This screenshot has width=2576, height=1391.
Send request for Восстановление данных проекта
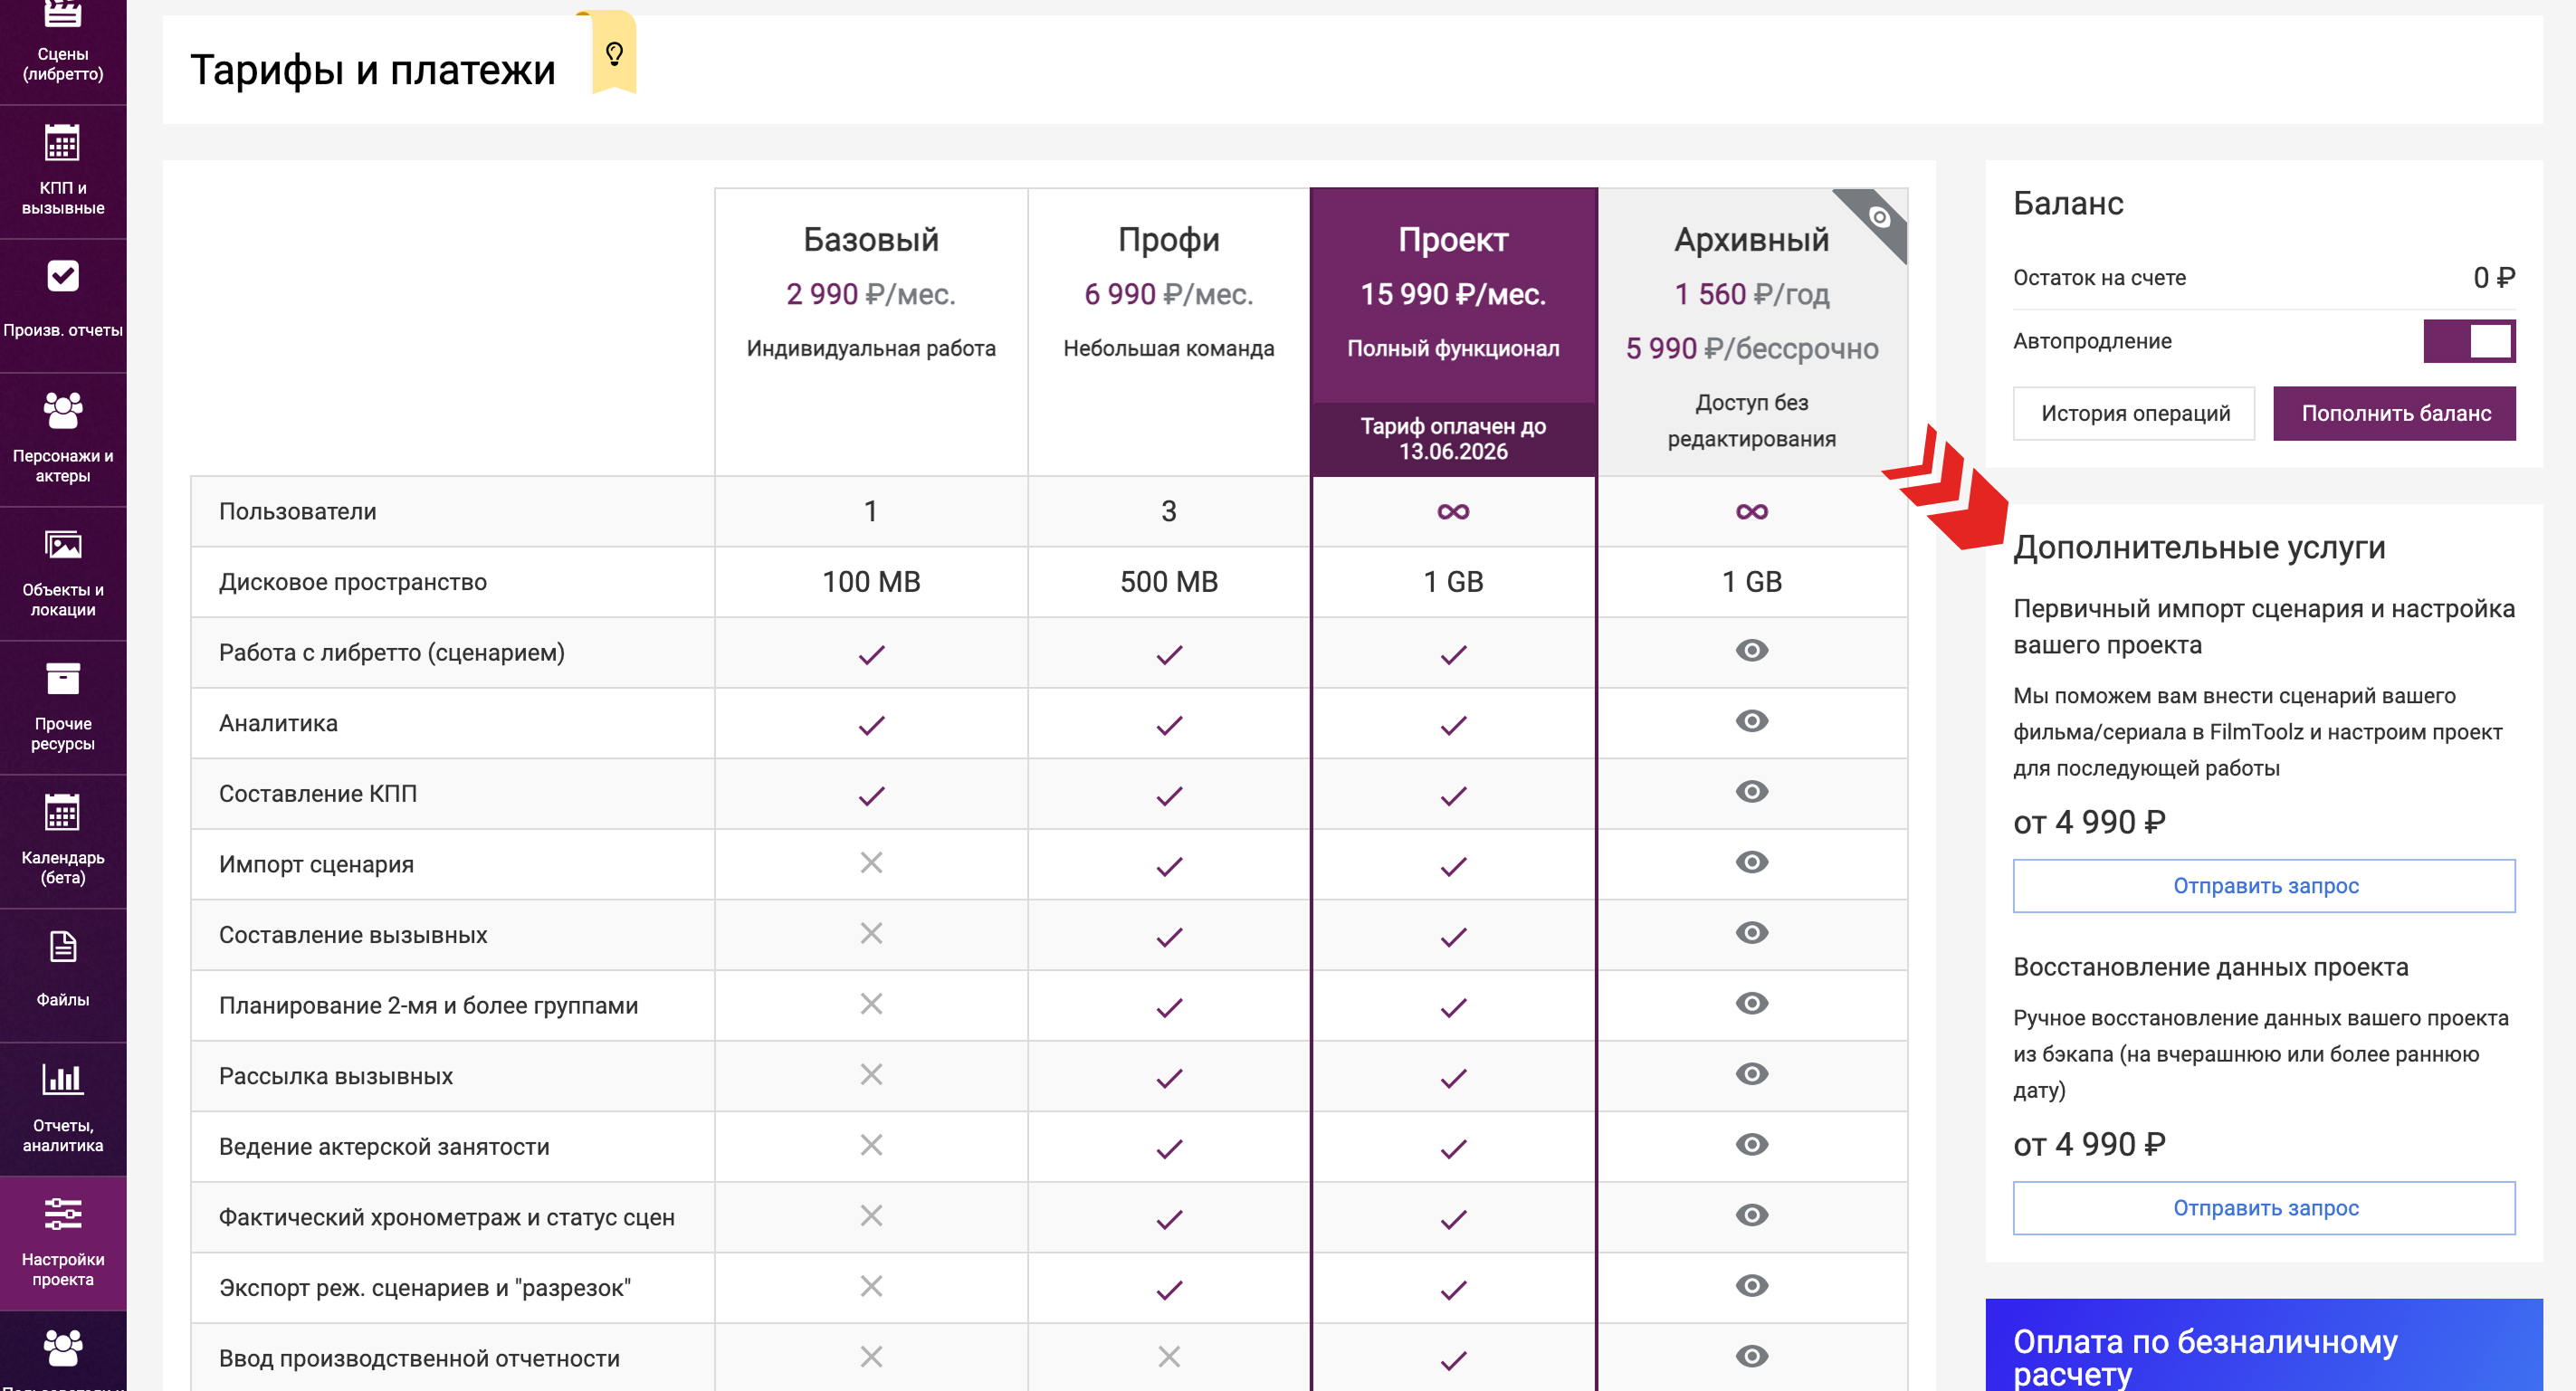pyautogui.click(x=2264, y=1208)
